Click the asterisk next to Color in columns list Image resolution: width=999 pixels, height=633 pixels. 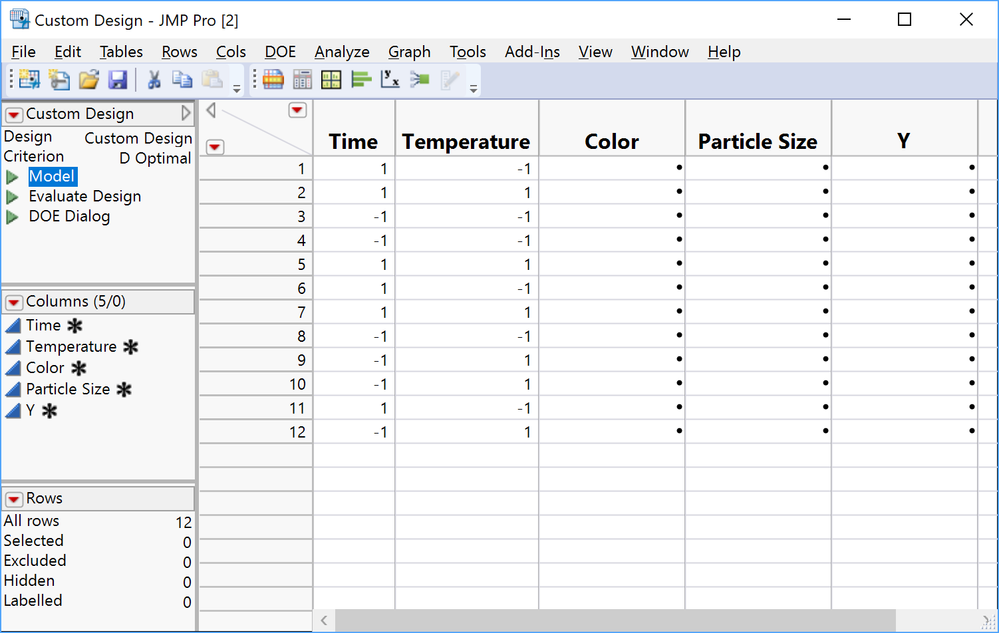tap(79, 368)
